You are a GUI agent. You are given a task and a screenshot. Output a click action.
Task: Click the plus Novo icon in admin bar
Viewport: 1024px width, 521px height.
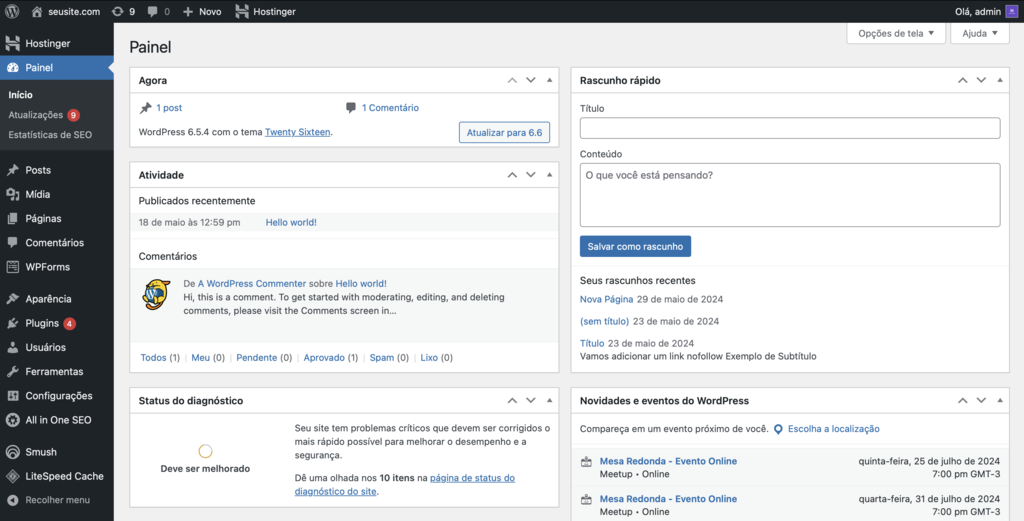188,12
